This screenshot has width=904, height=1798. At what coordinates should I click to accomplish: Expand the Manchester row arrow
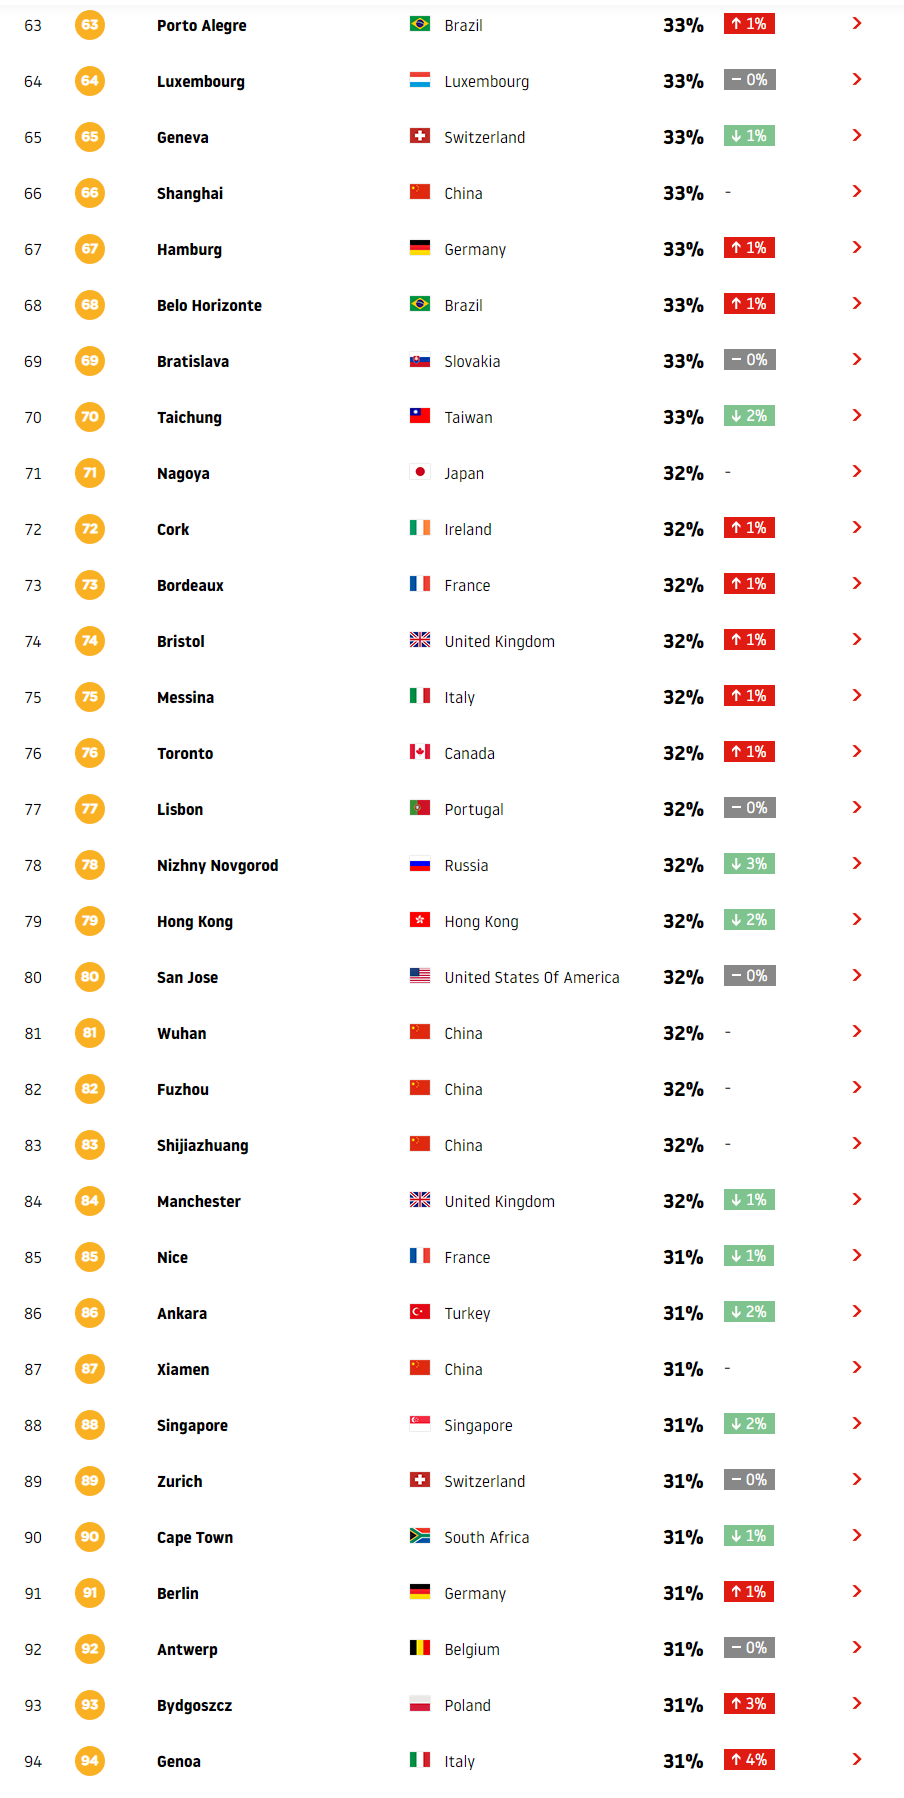[857, 1199]
